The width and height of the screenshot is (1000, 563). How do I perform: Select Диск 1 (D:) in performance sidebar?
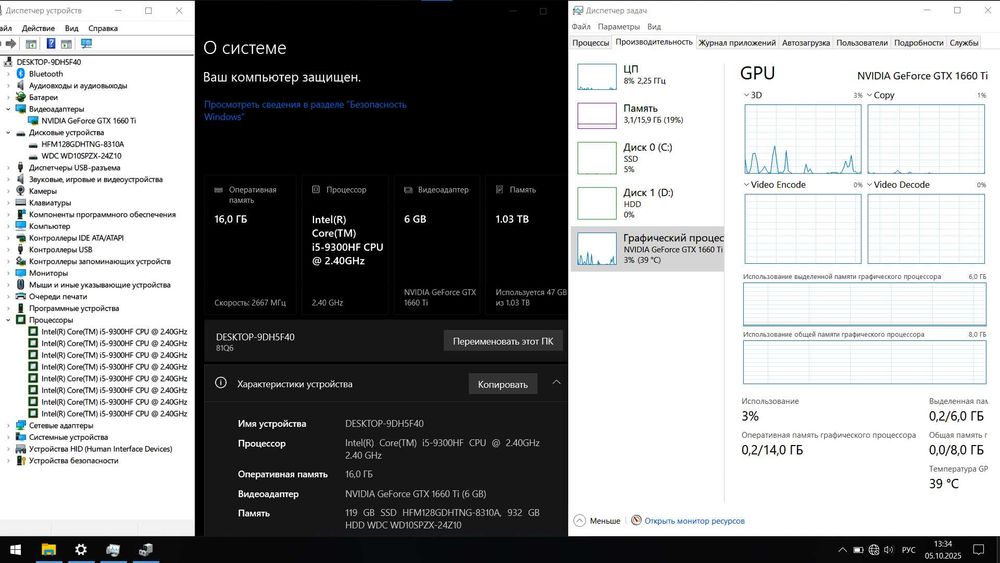pyautogui.click(x=647, y=203)
